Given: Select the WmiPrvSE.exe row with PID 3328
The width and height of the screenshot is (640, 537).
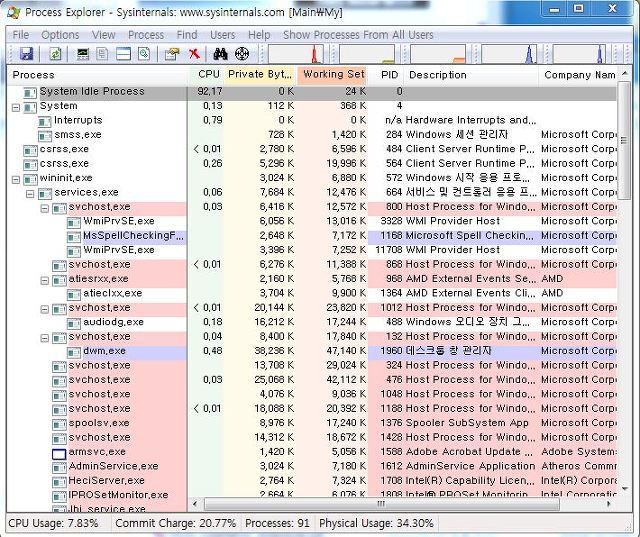Looking at the screenshot, I should coord(312,221).
